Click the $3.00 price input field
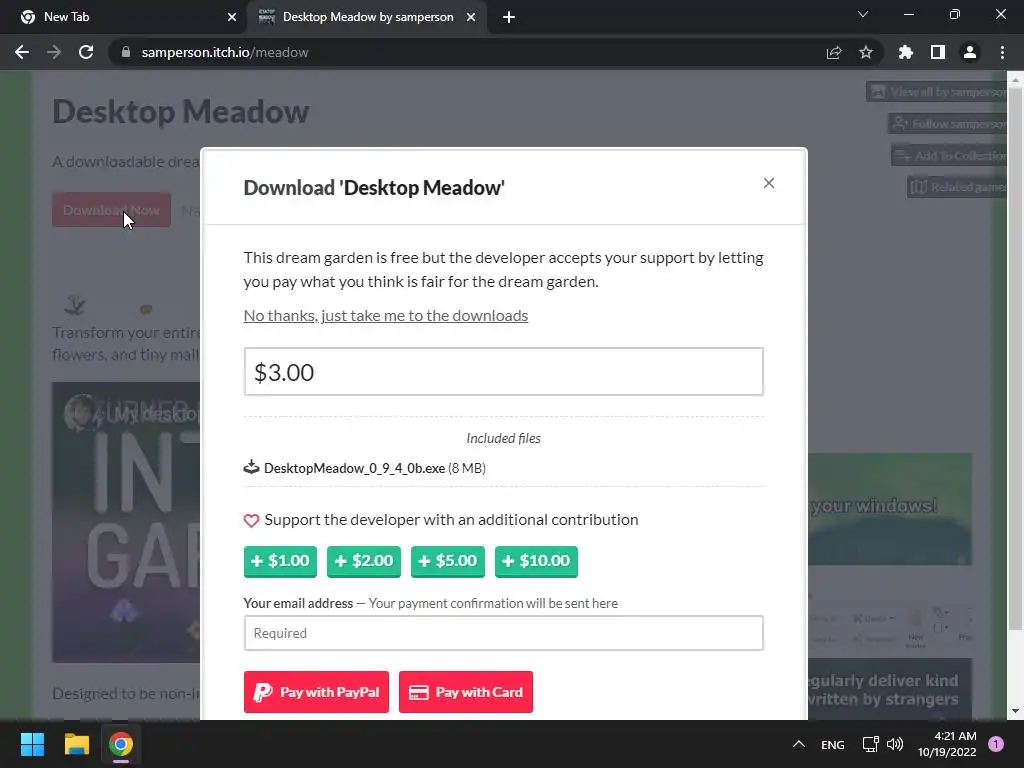Screen dimensions: 1024x768 pyautogui.click(x=504, y=372)
